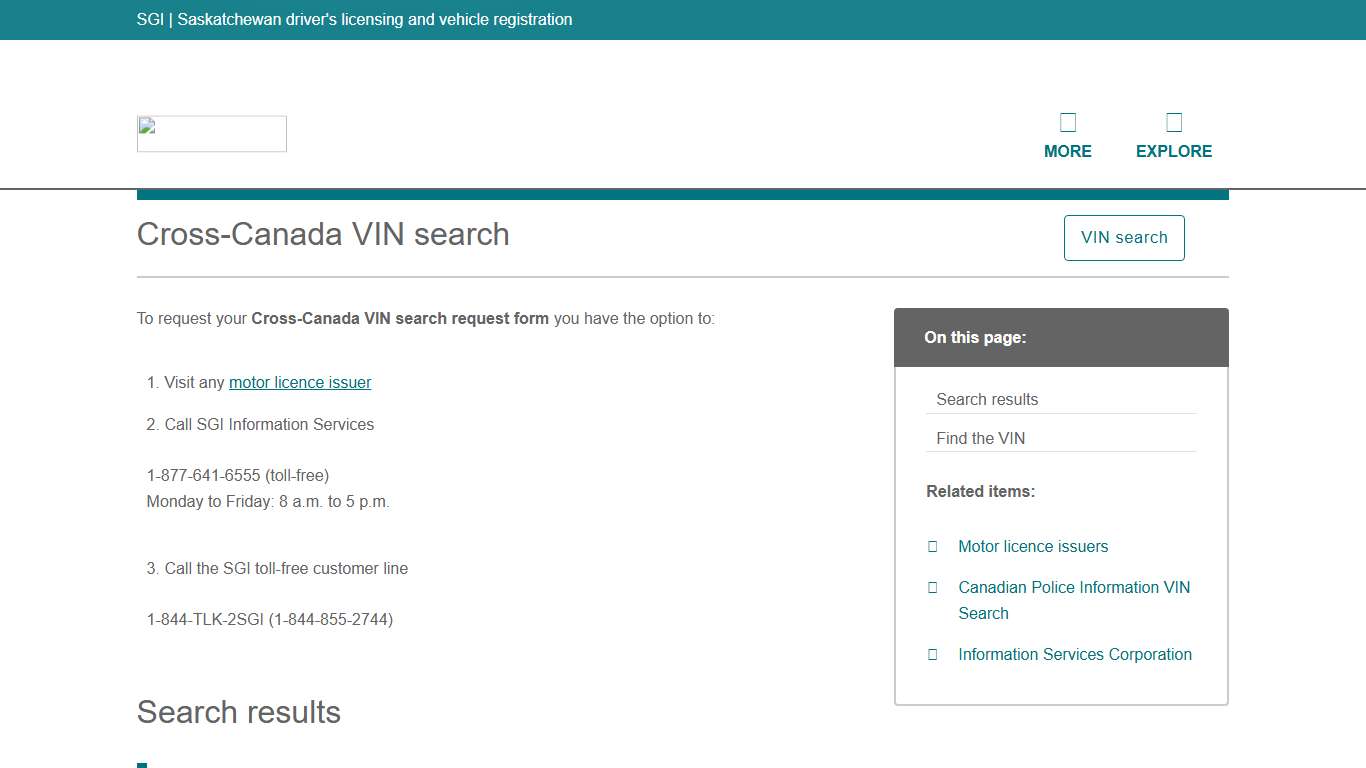The width and height of the screenshot is (1366, 768).
Task: Click the icon beside Canadian Police Information VIN Search
Action: pos(933,587)
